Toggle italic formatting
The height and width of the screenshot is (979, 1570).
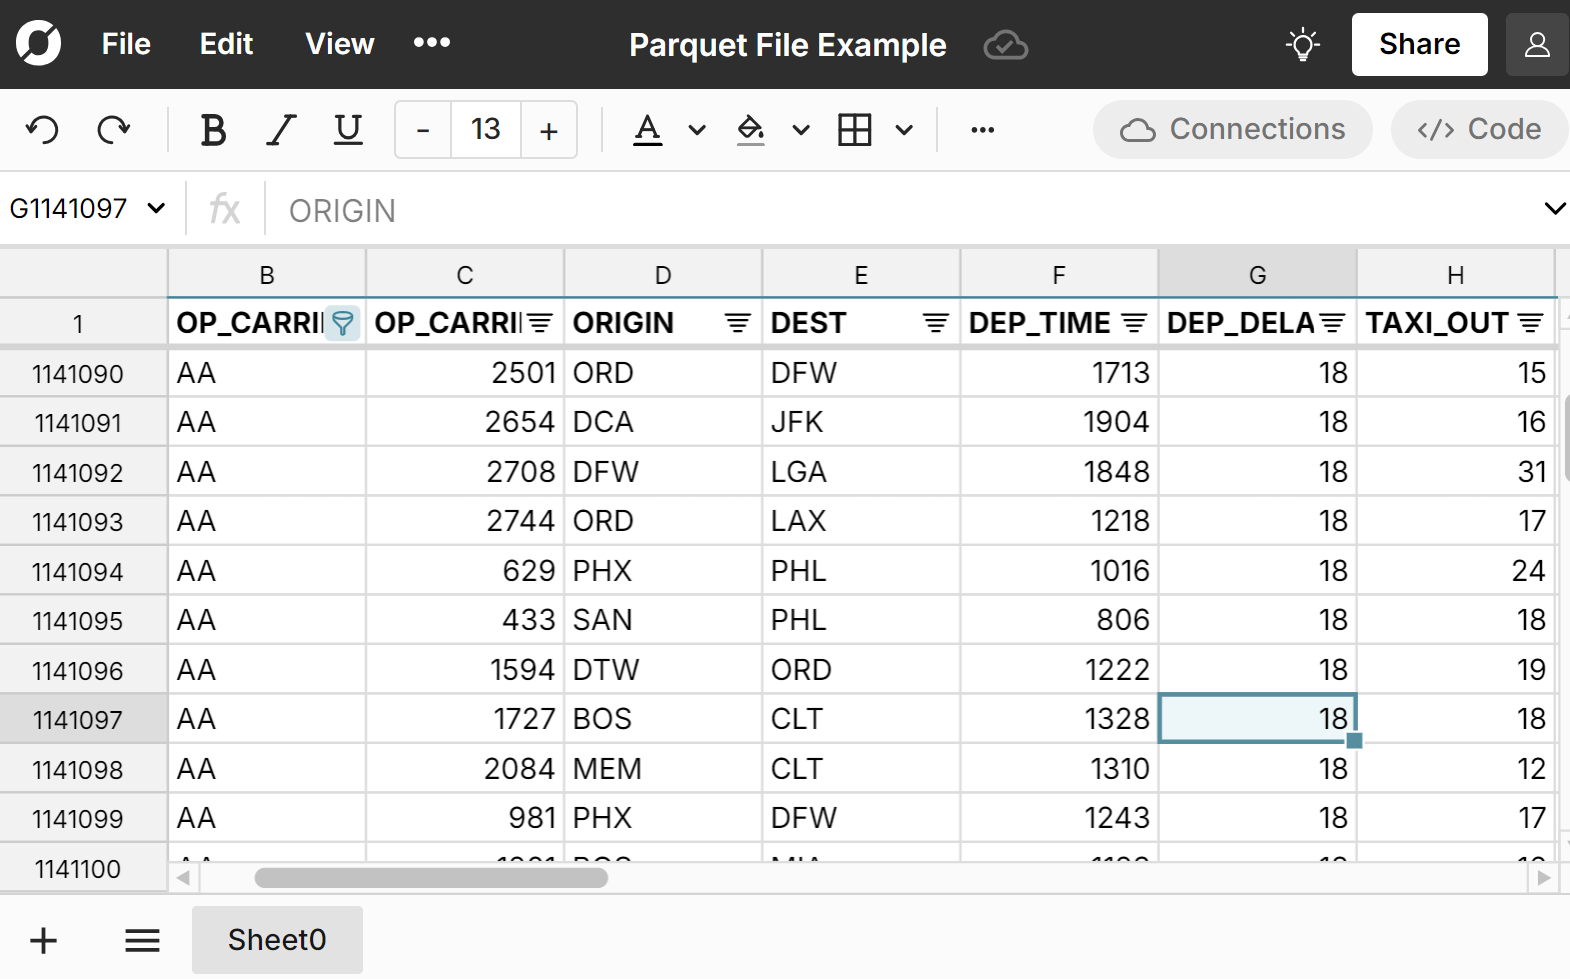281,130
